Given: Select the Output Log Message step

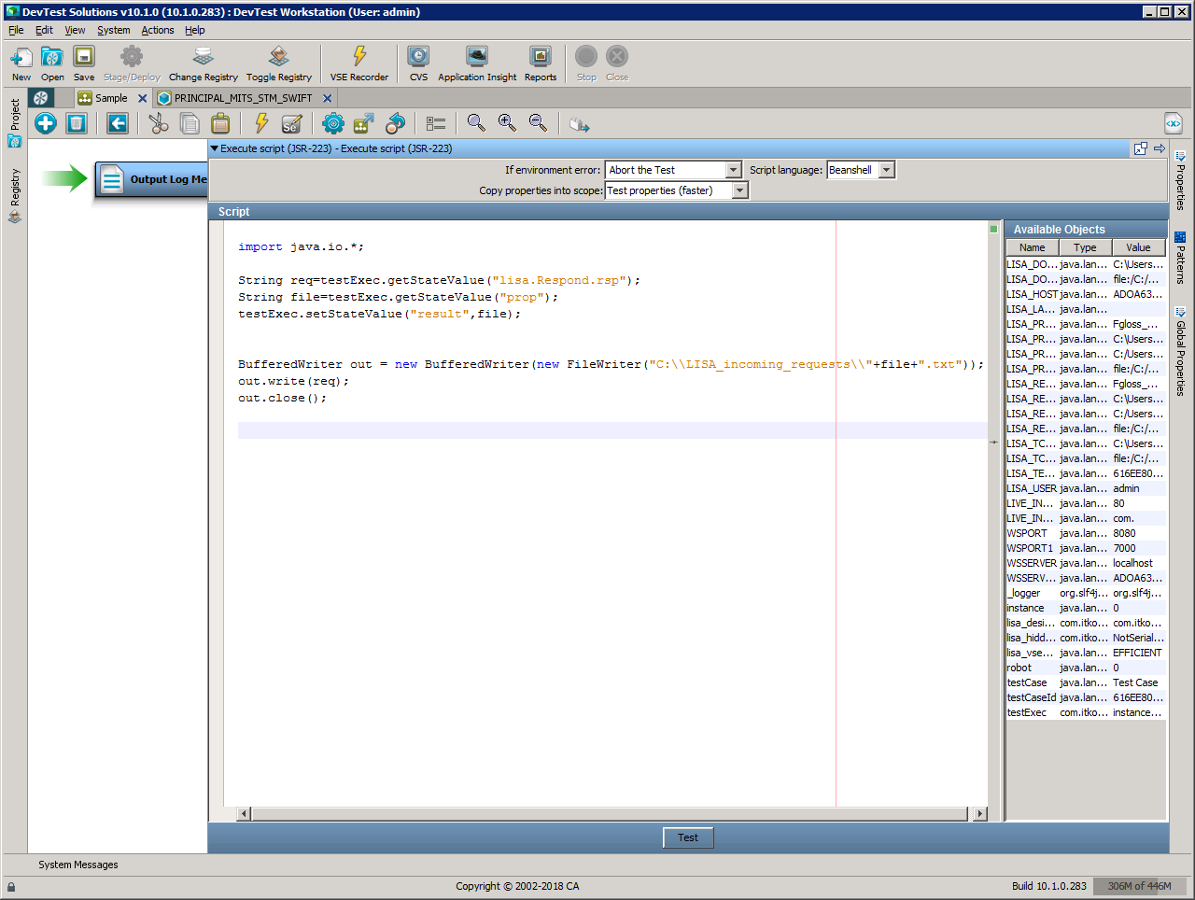Looking at the screenshot, I should (152, 179).
